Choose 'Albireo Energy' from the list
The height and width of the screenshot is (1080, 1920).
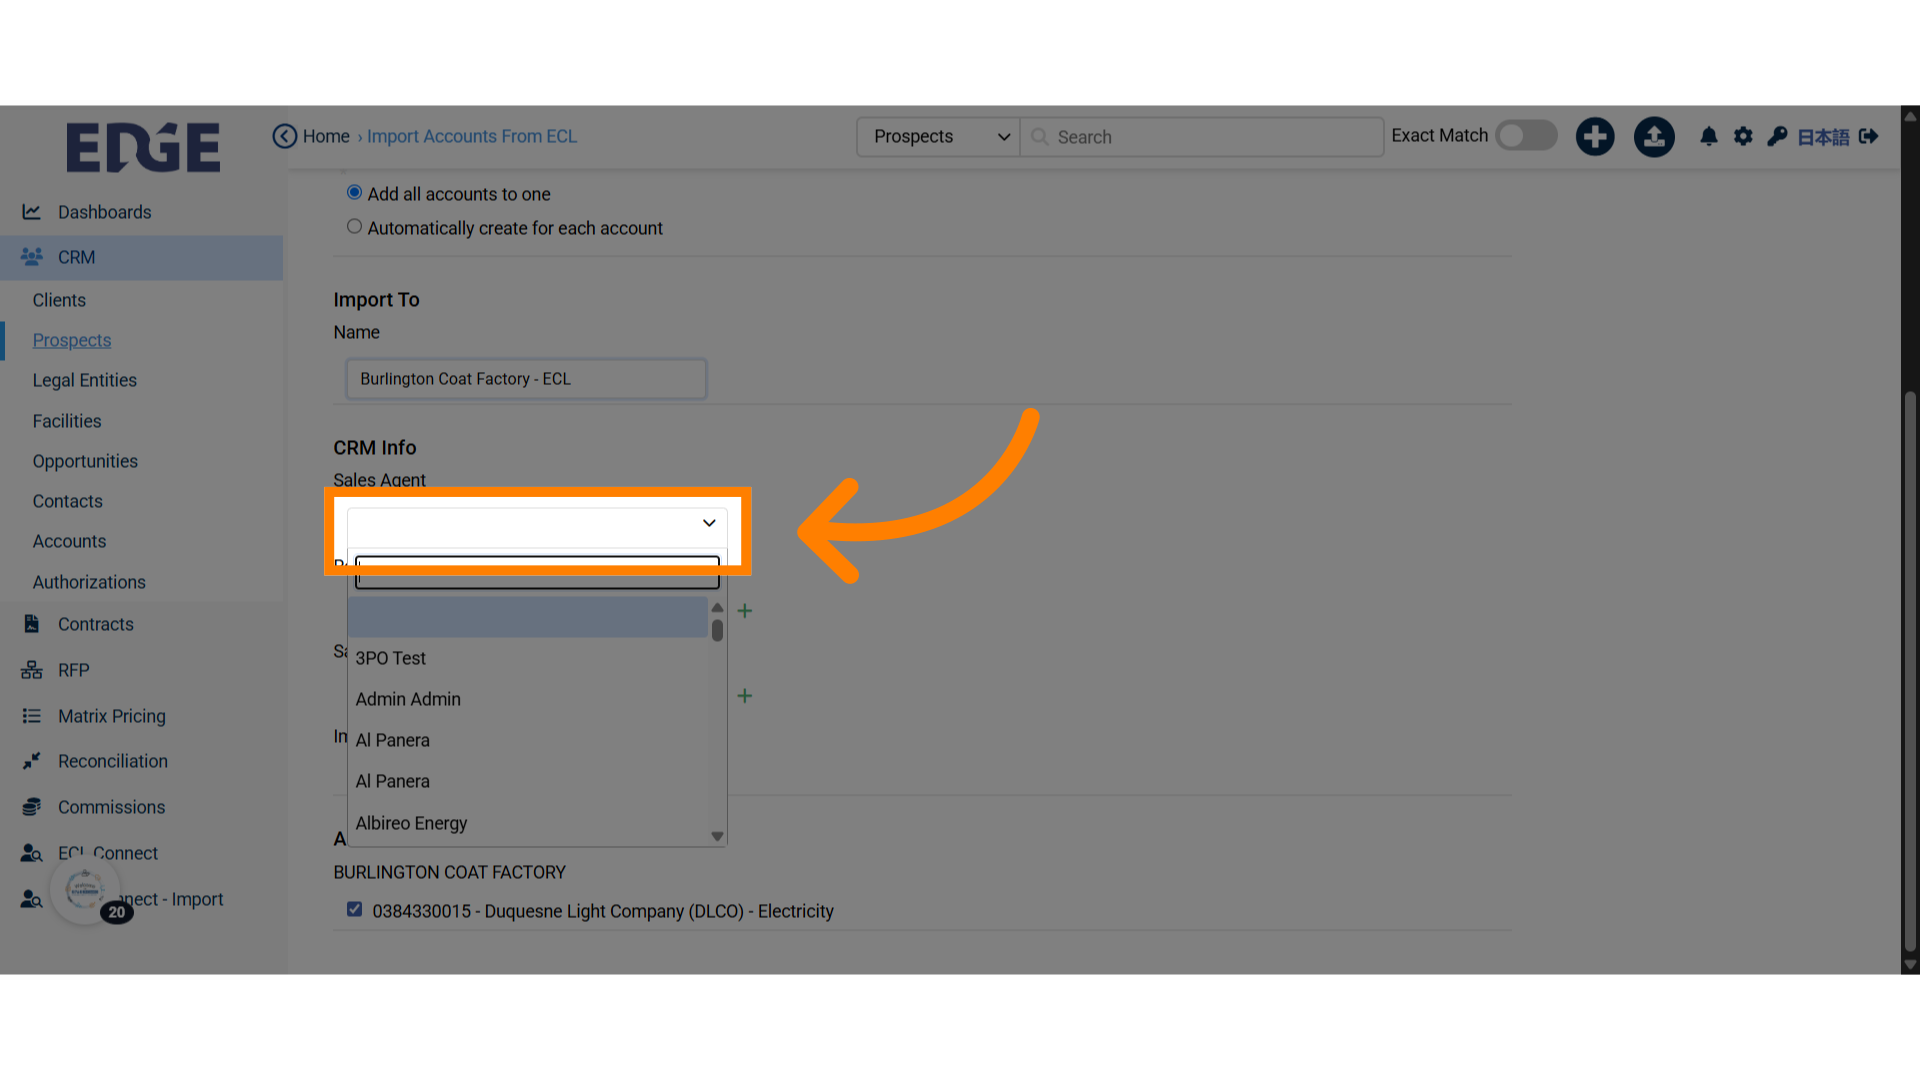(528, 823)
